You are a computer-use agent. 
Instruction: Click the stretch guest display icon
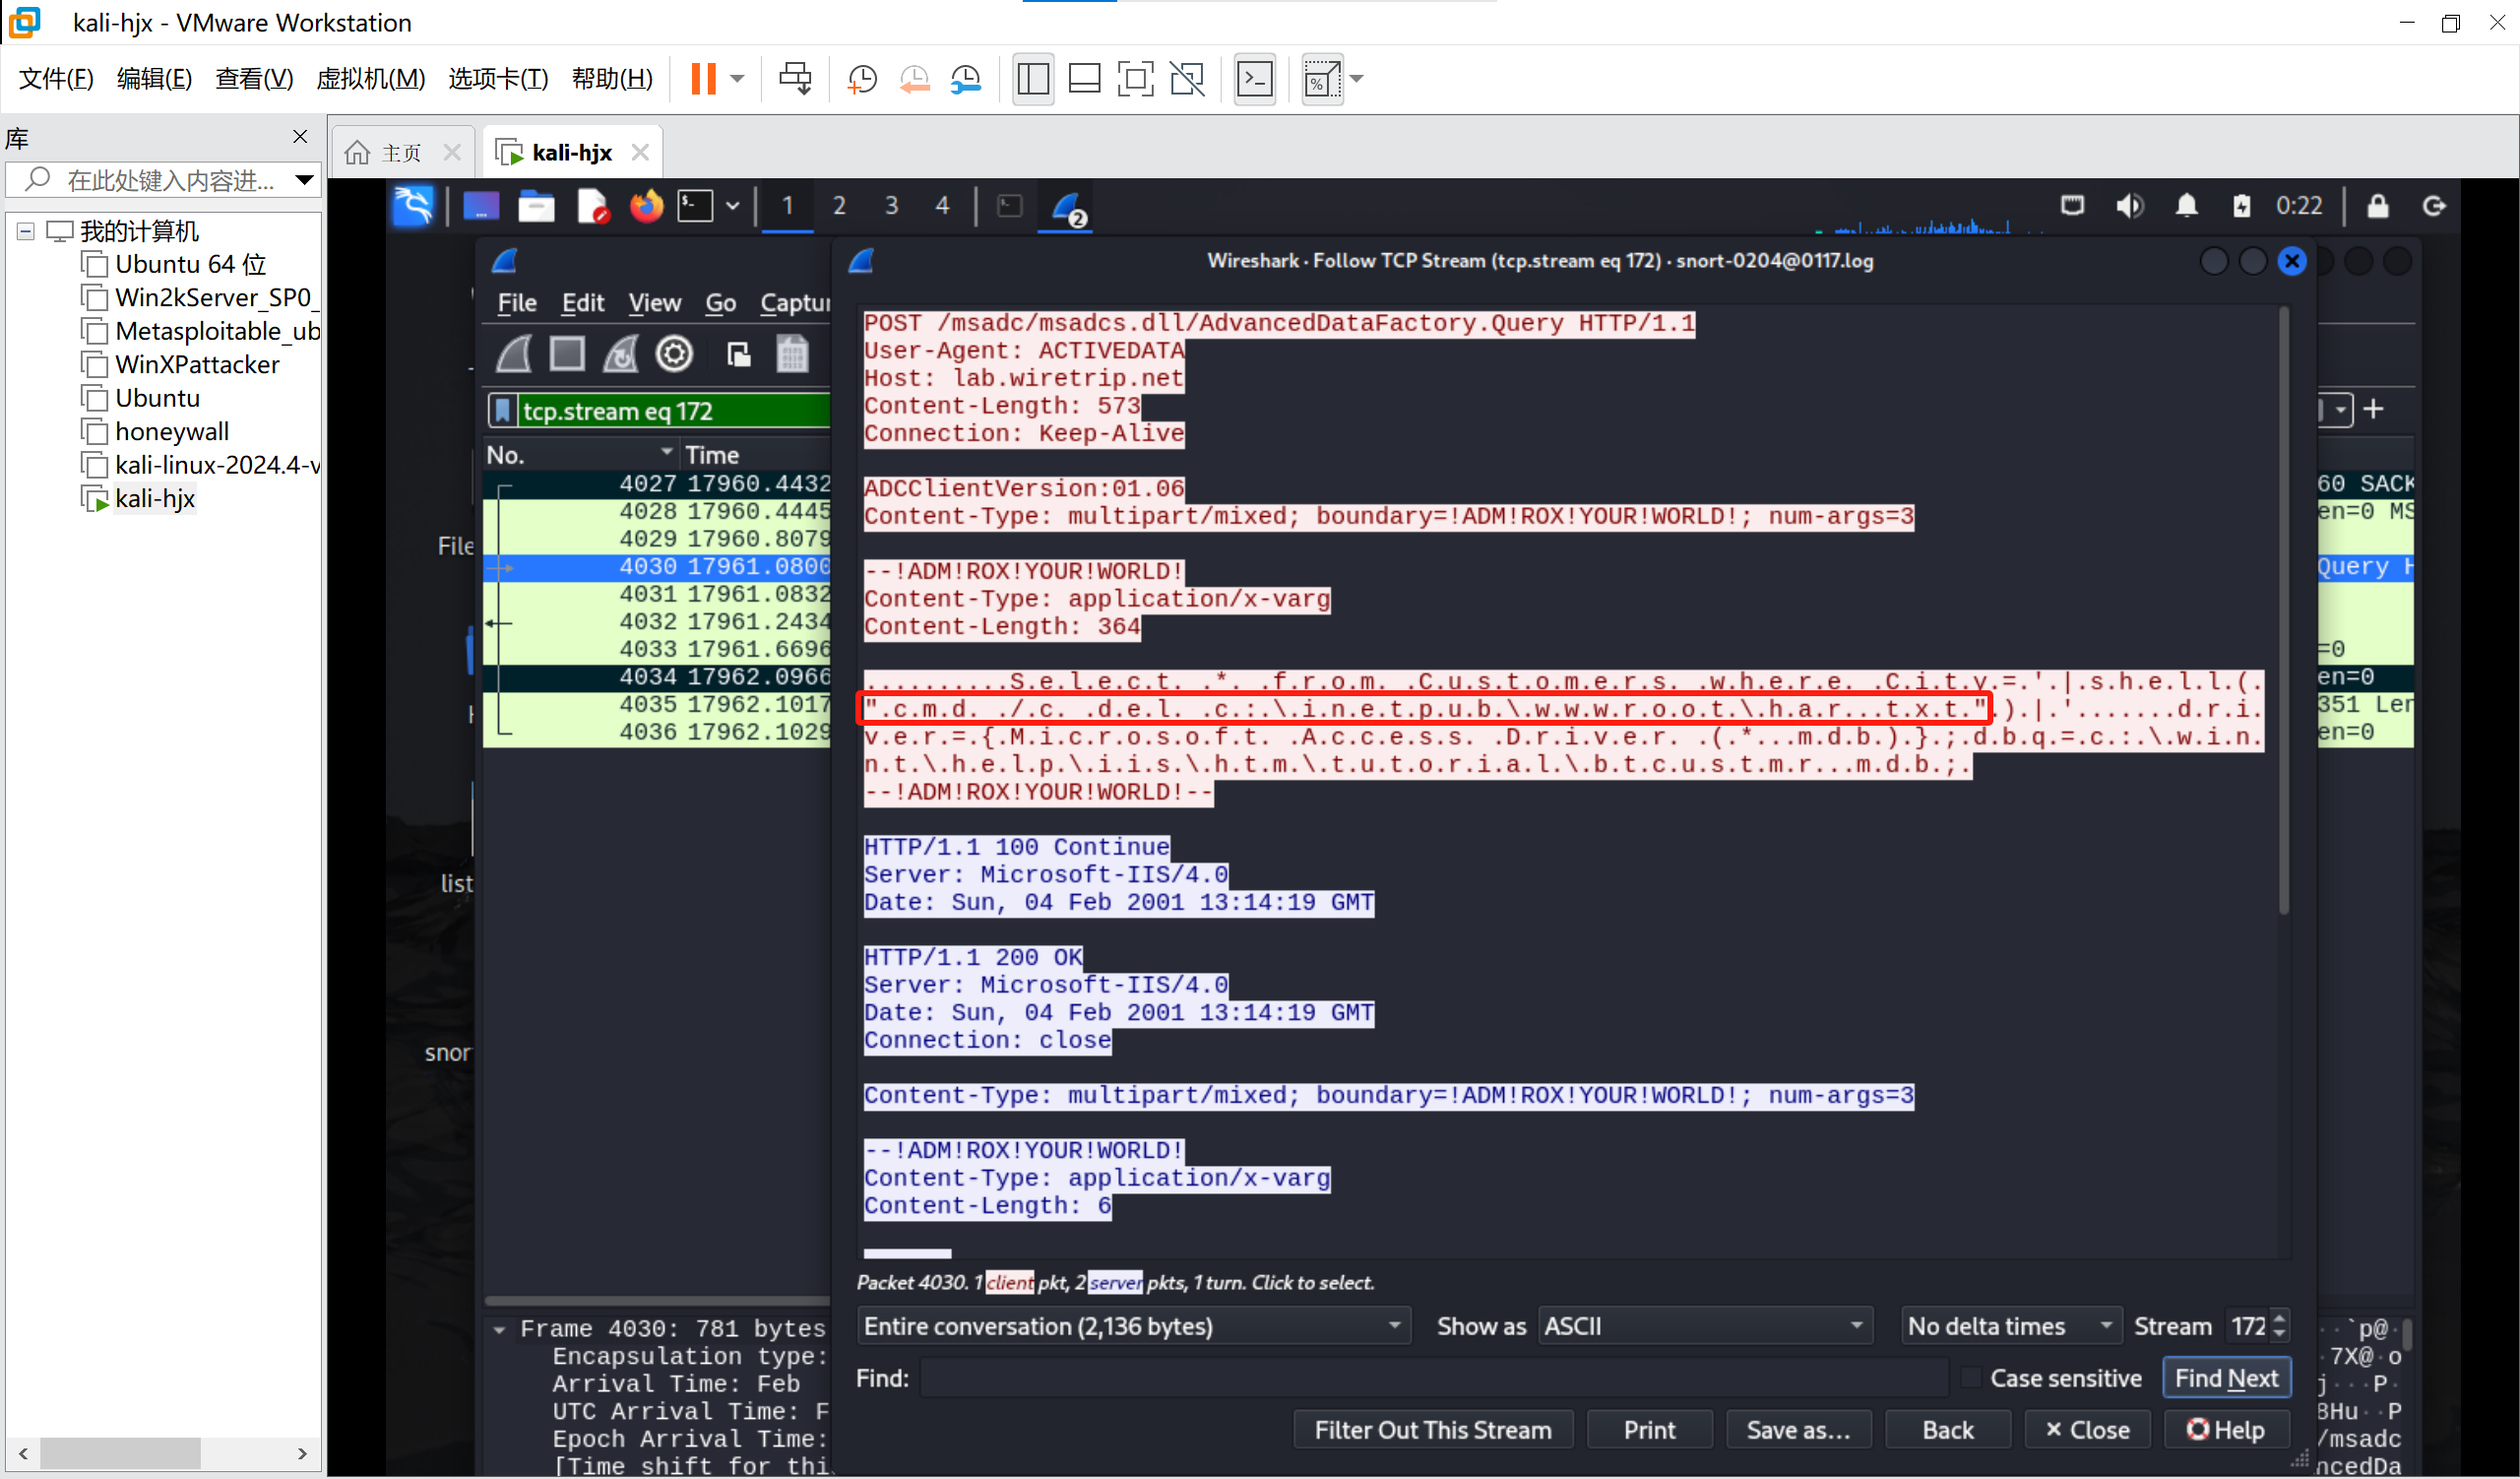[x=1322, y=78]
